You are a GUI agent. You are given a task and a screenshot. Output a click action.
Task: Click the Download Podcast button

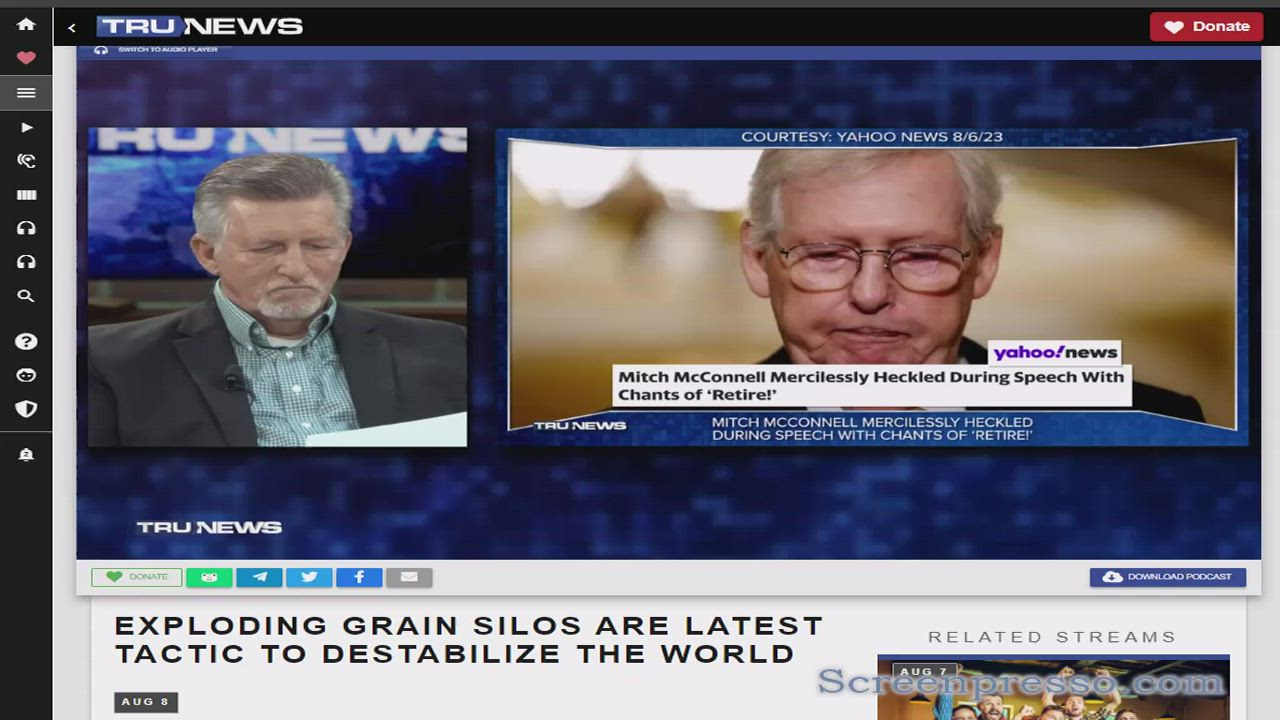click(x=1167, y=577)
